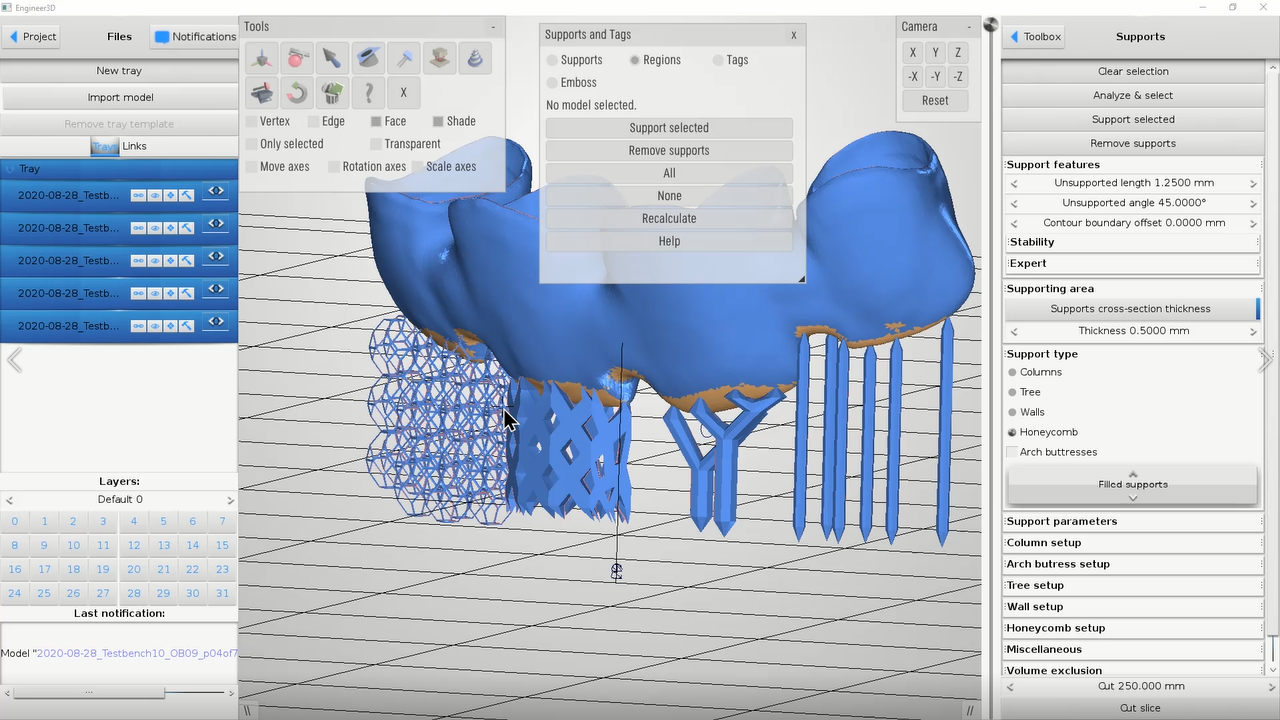Click the Import model button
This screenshot has width=1280, height=720.
(x=120, y=97)
